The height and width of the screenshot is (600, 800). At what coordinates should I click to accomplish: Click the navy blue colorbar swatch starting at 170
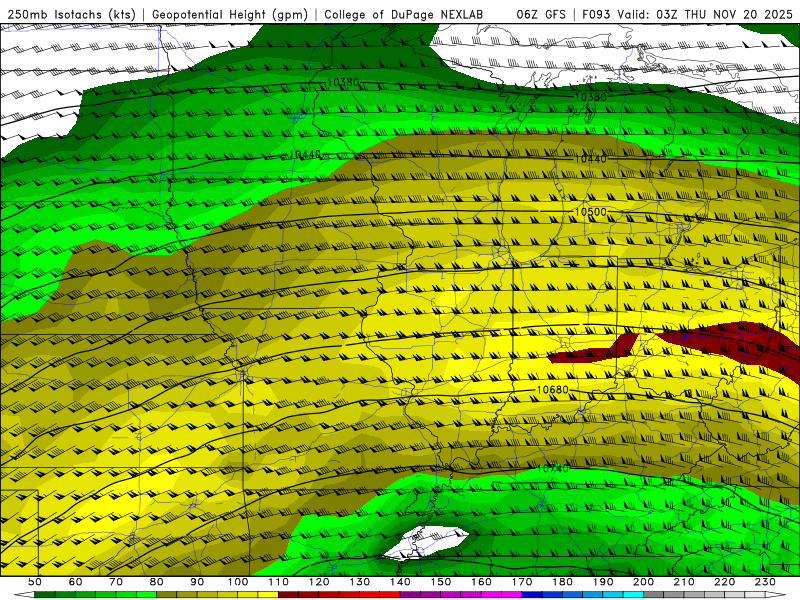(532, 595)
